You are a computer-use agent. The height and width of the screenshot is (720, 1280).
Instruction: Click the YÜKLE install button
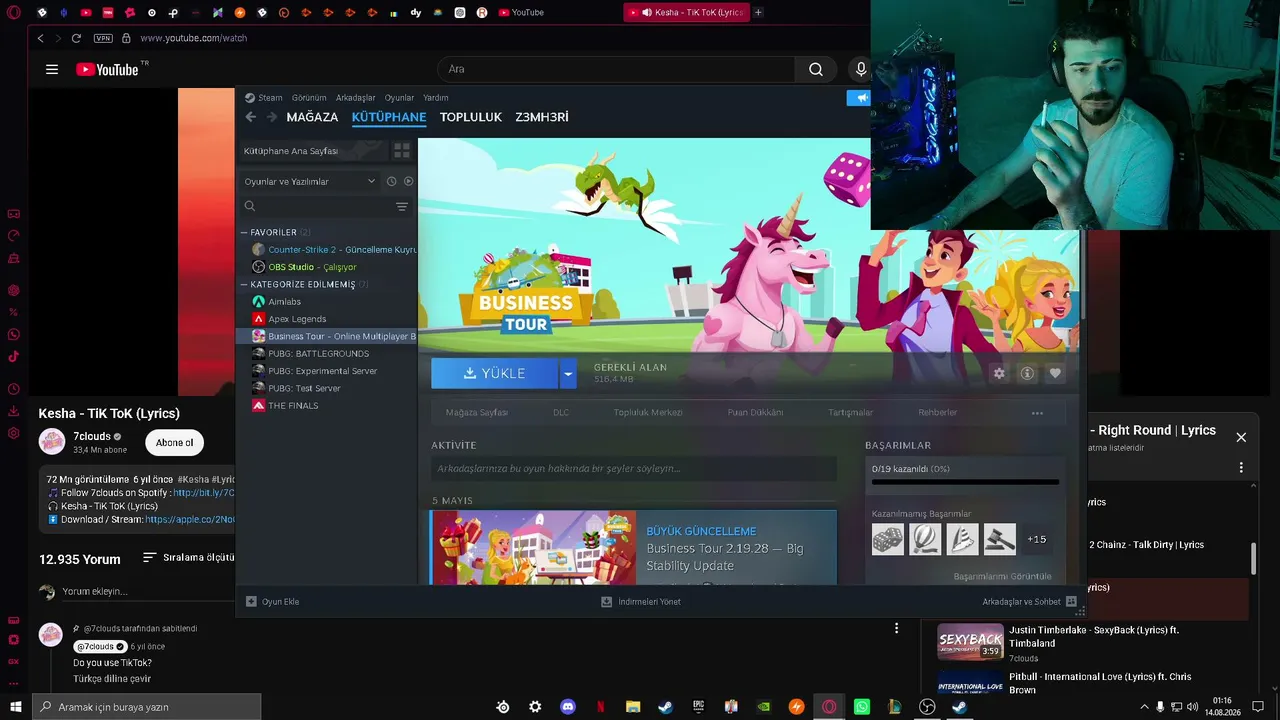[x=495, y=373]
